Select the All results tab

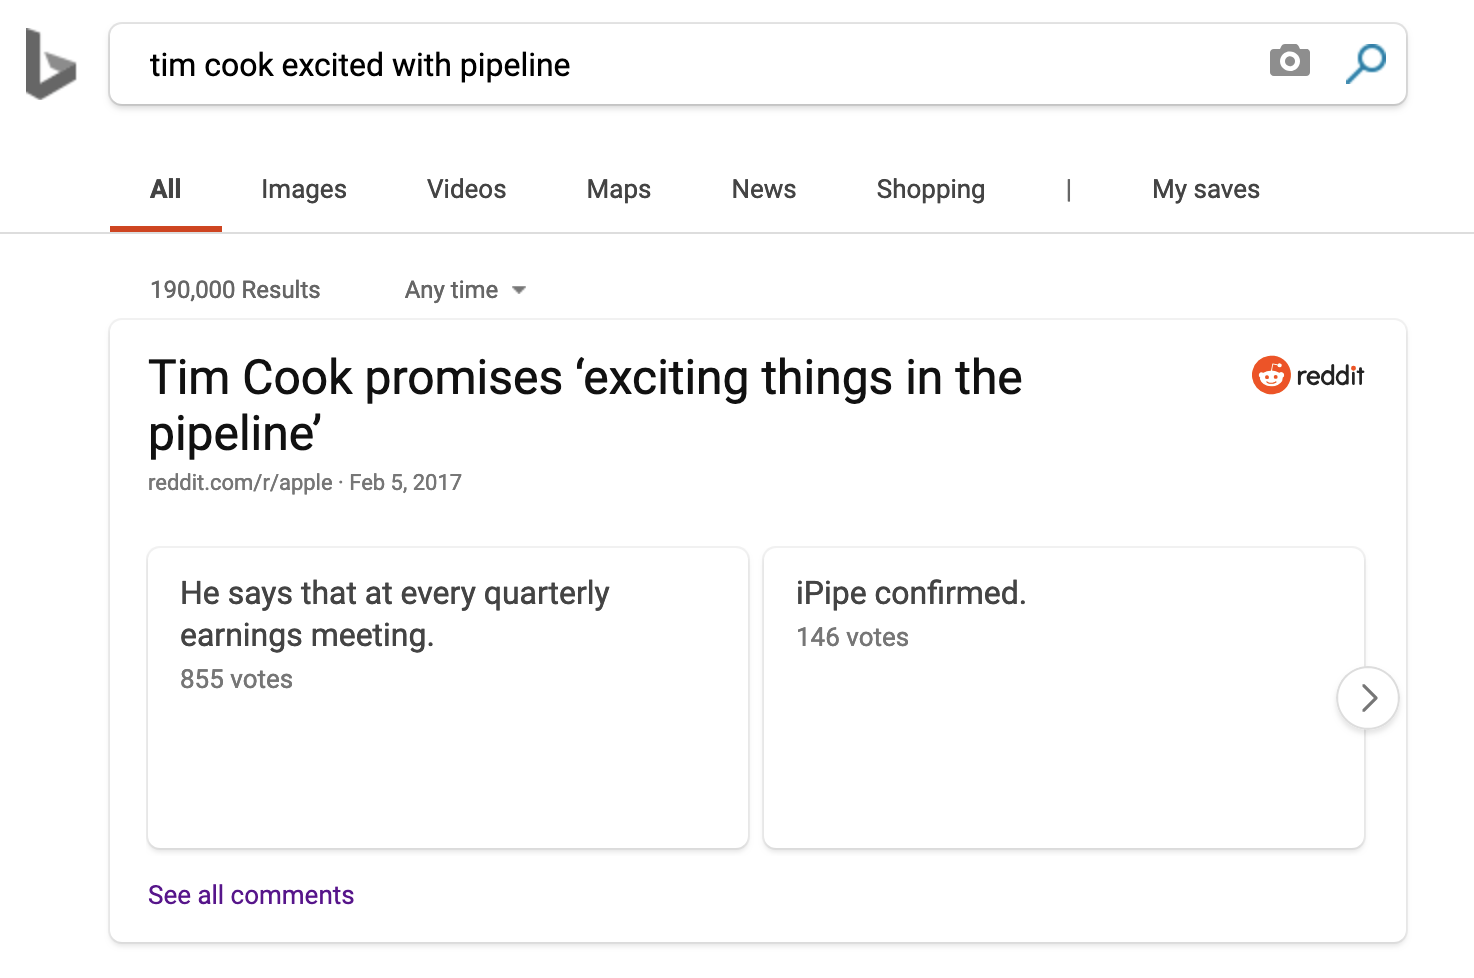(x=166, y=189)
